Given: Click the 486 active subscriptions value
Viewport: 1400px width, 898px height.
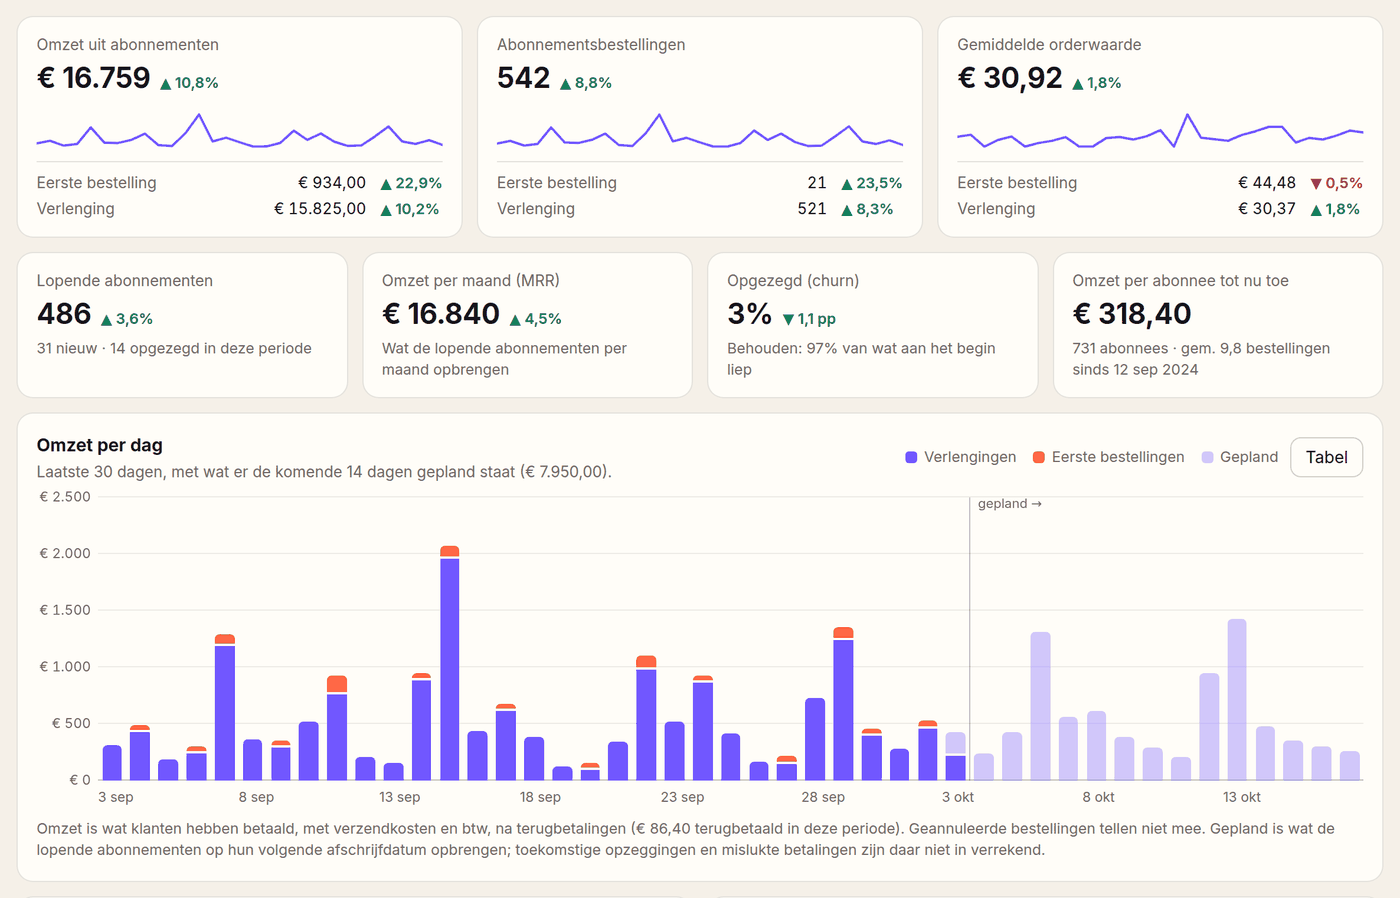Looking at the screenshot, I should [64, 314].
